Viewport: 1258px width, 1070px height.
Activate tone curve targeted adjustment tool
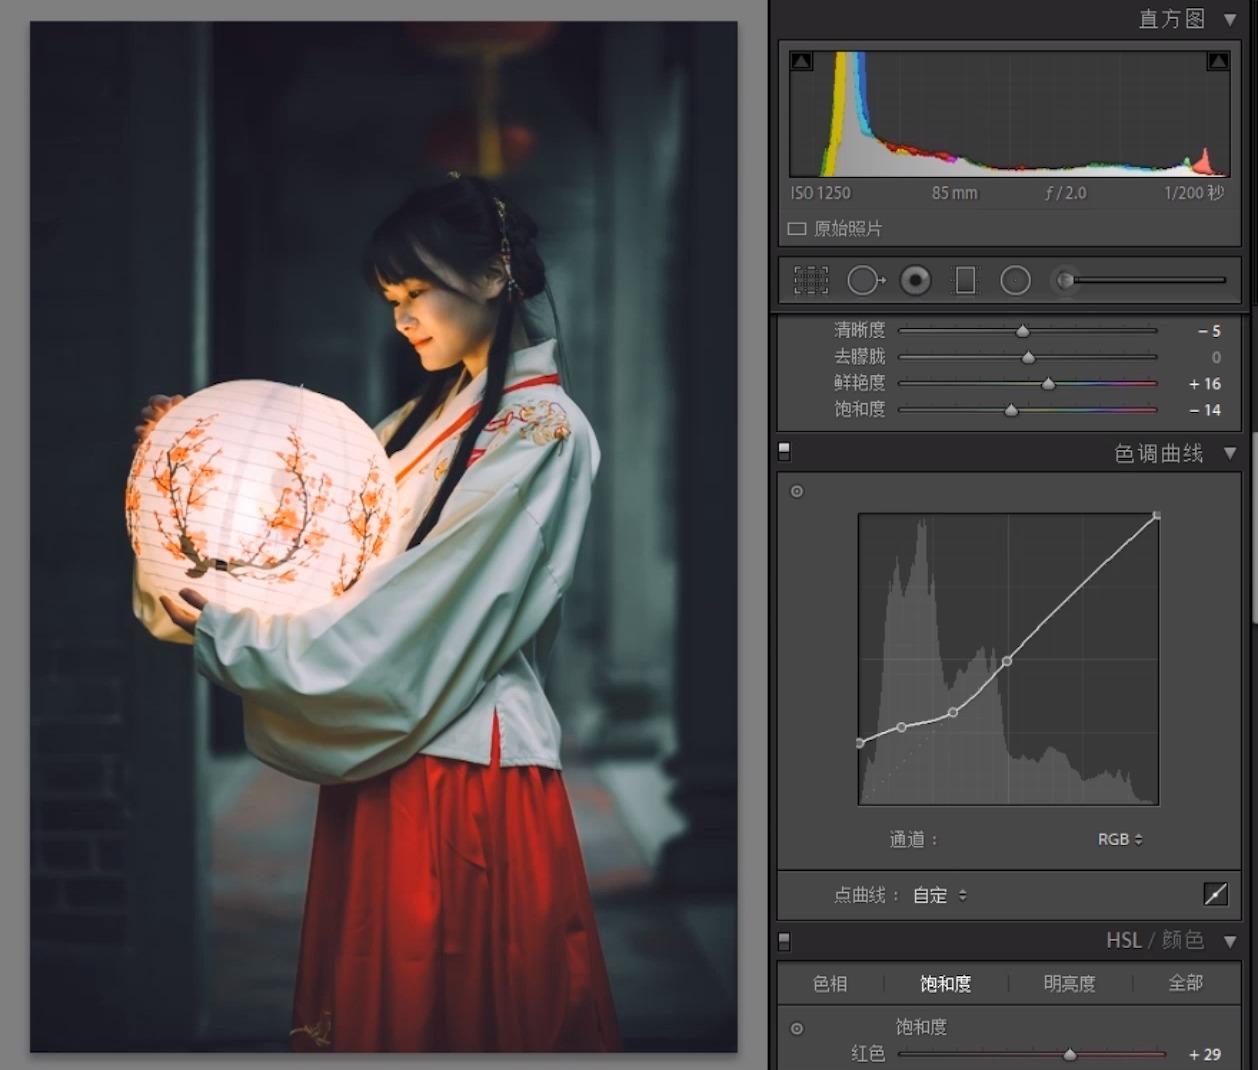797,491
